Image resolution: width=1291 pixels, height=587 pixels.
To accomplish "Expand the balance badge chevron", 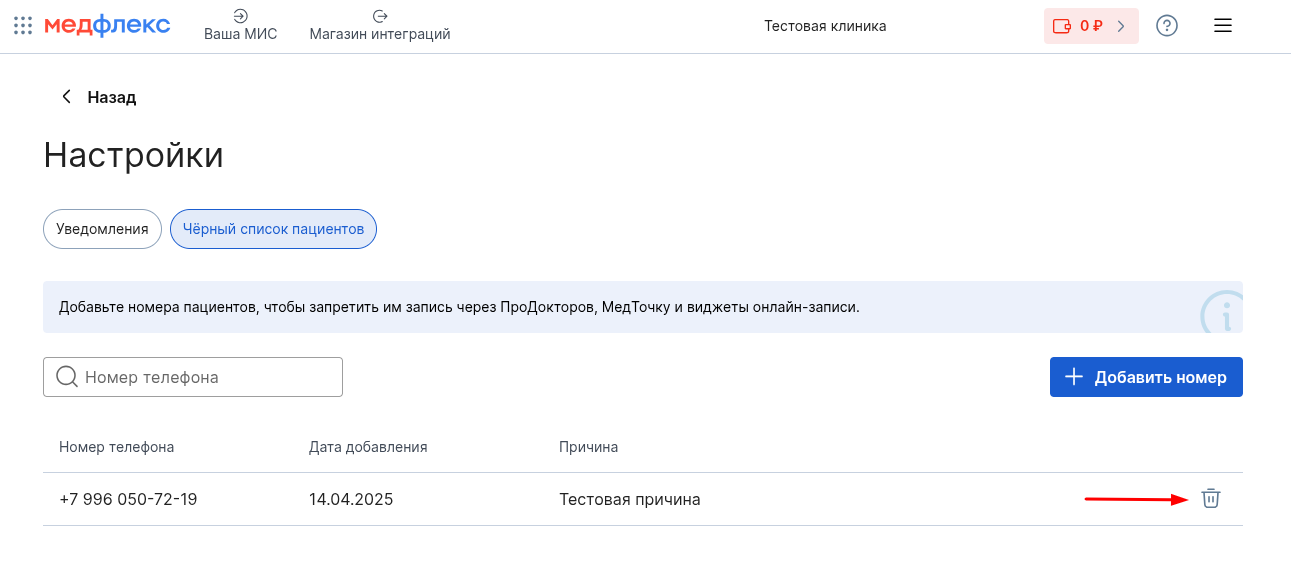I will pyautogui.click(x=1121, y=26).
